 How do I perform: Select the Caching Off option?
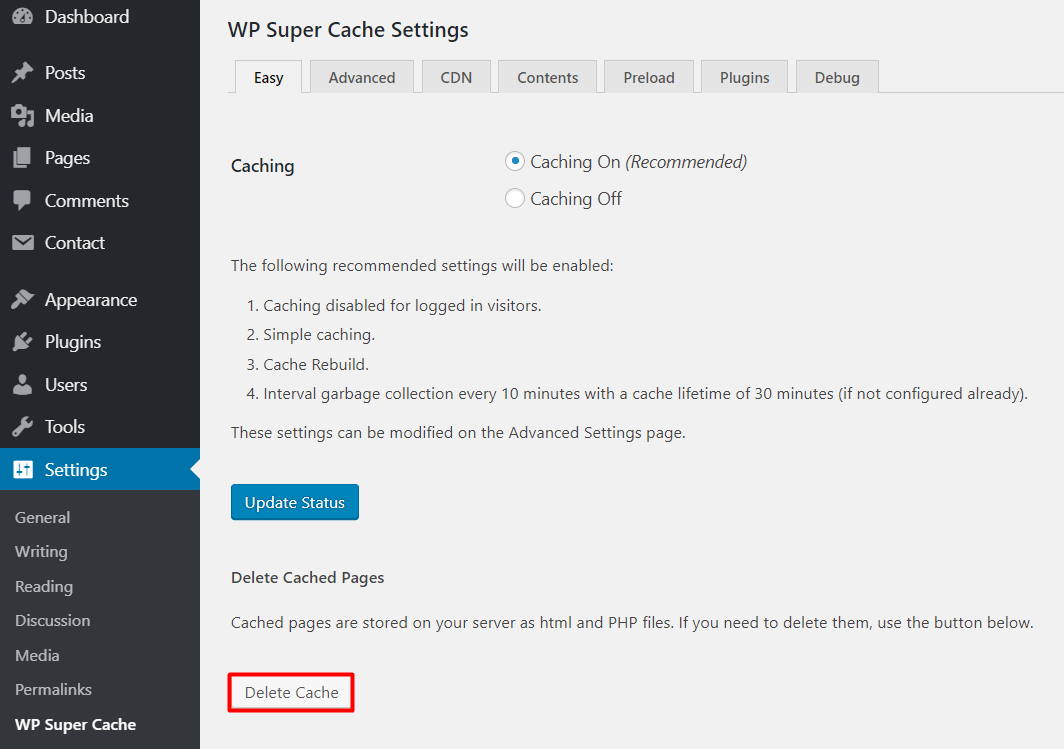[514, 197]
